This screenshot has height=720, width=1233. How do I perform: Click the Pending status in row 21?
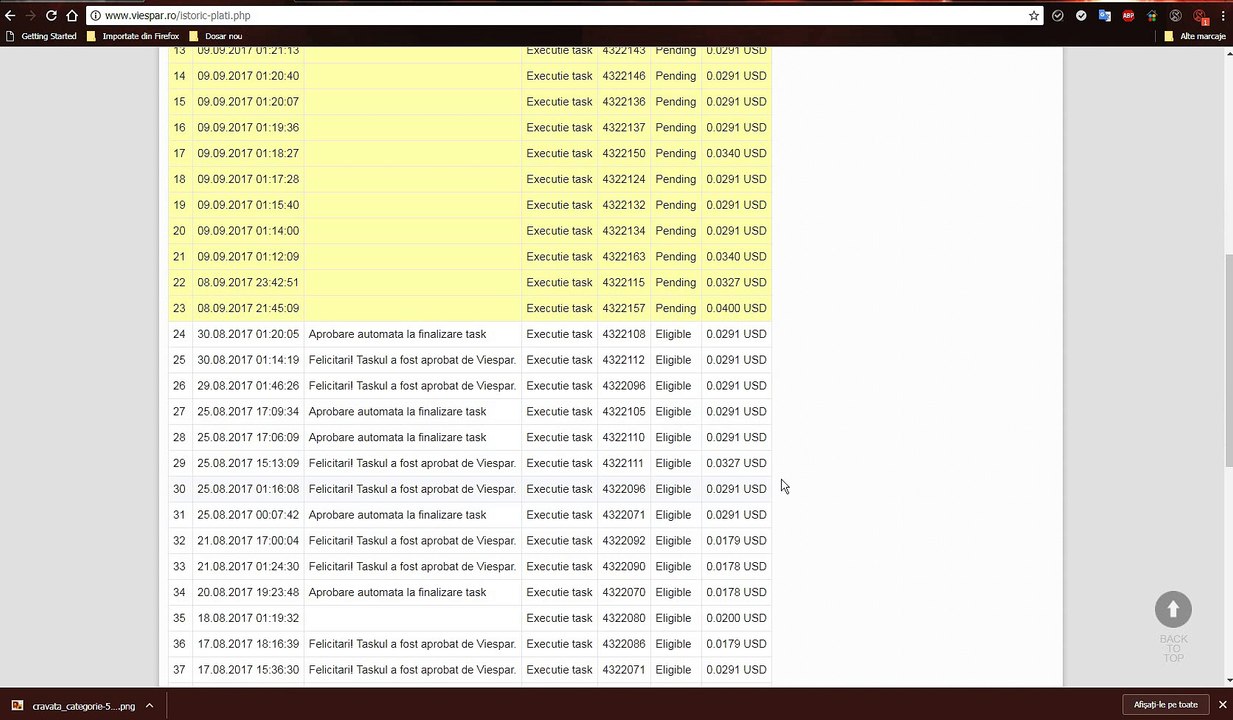click(x=676, y=257)
